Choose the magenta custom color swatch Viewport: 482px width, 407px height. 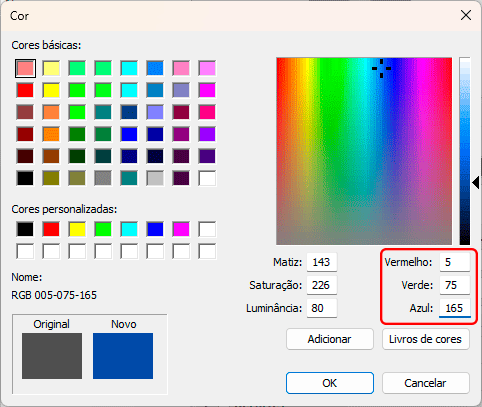coord(181,229)
